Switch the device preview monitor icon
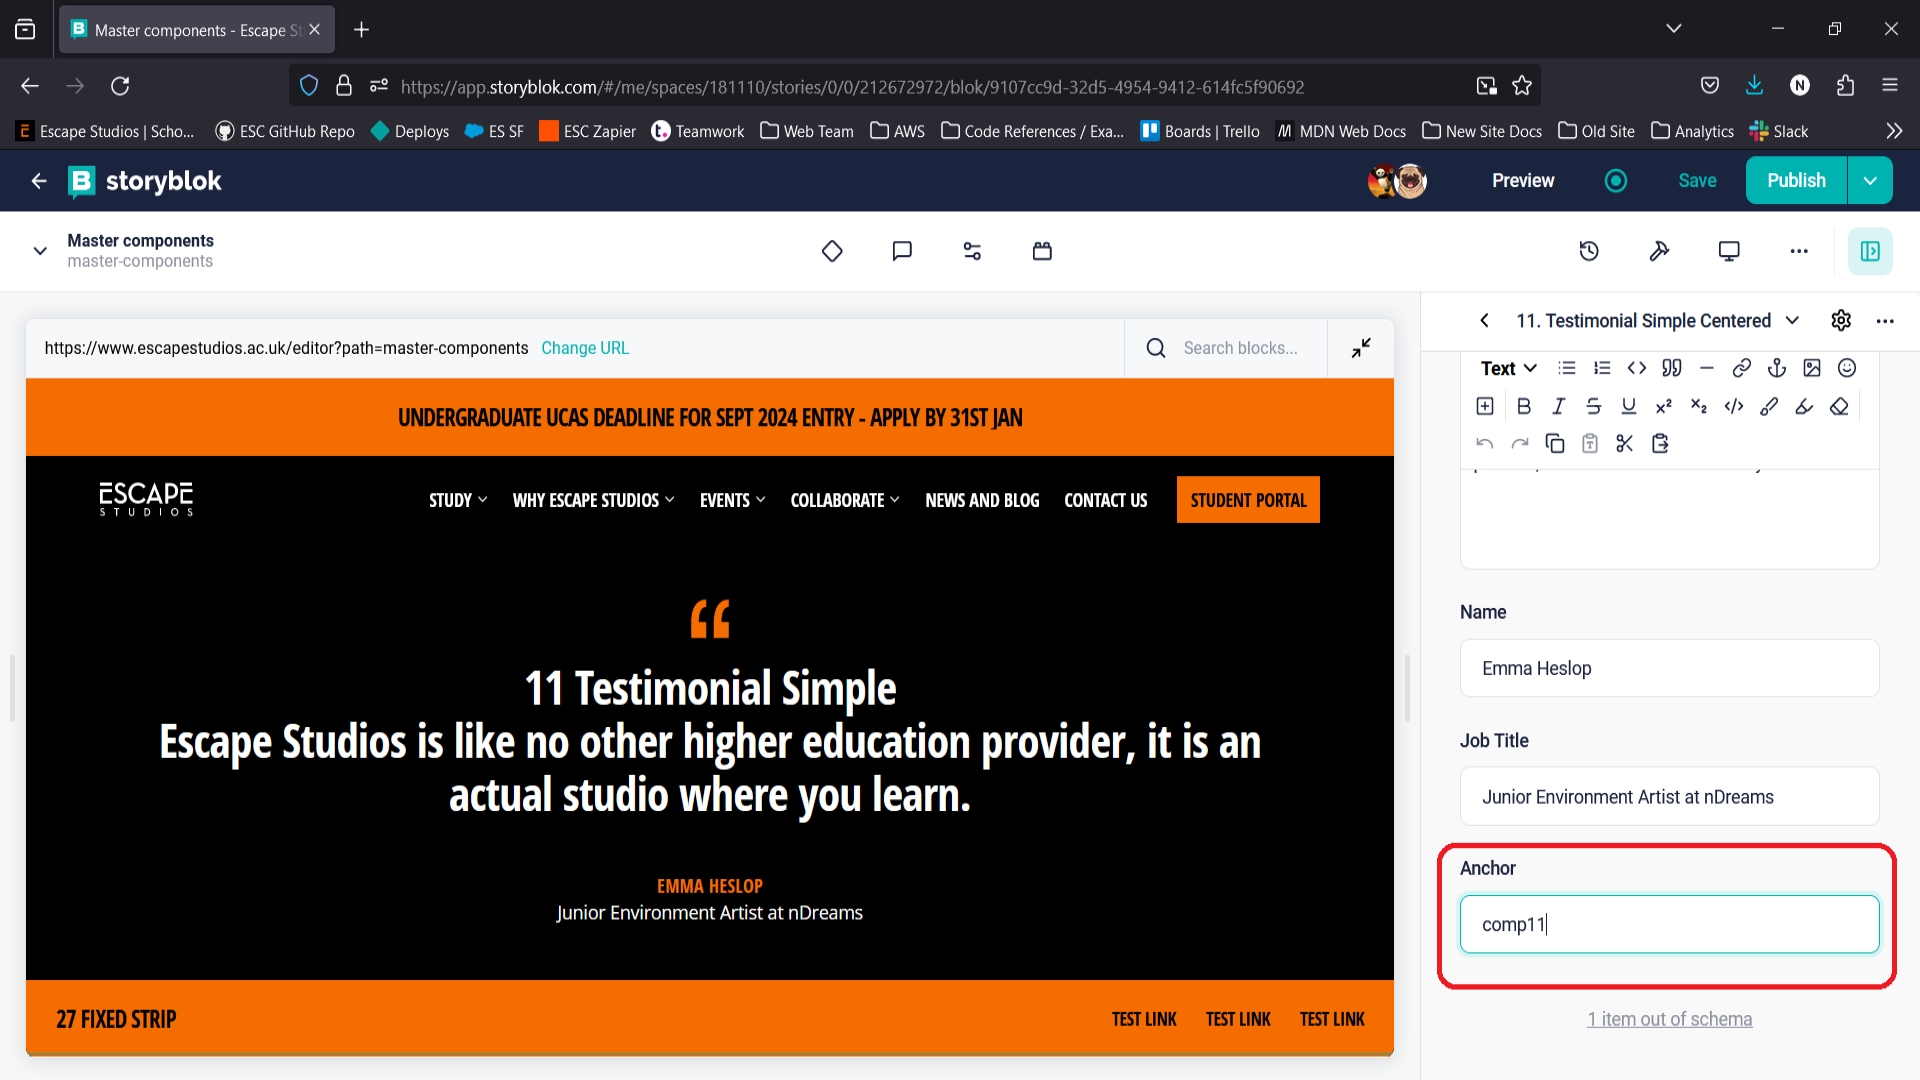 pos(1729,251)
